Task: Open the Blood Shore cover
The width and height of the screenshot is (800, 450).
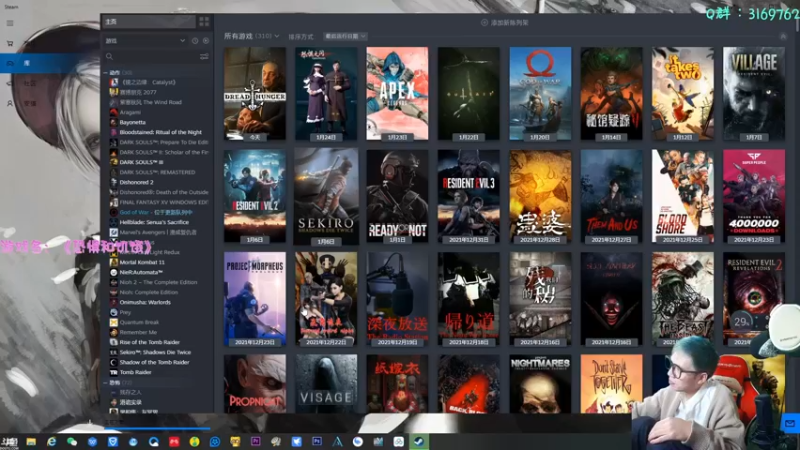Action: coord(683,196)
